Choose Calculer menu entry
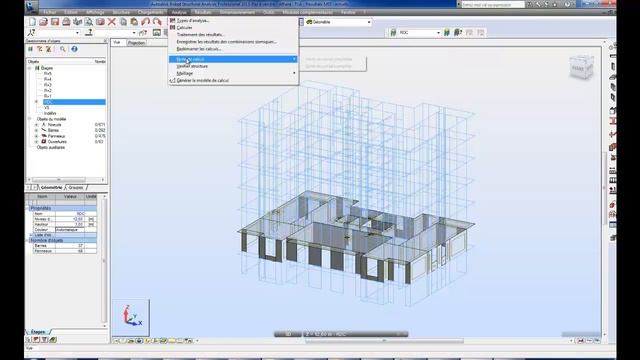Screen dimensions: 640x360 (184, 27)
